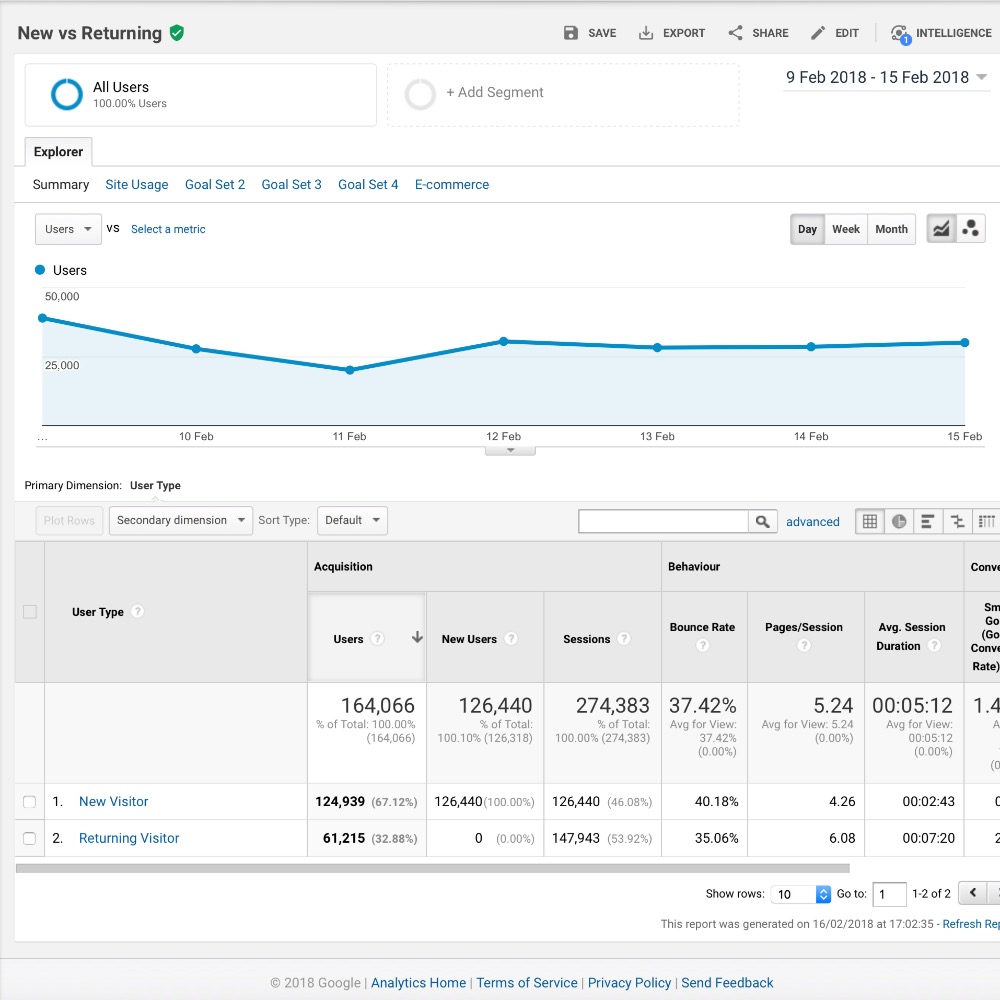Screen dimensions: 1000x1000
Task: Click Send Feedback link
Action: coord(727,983)
